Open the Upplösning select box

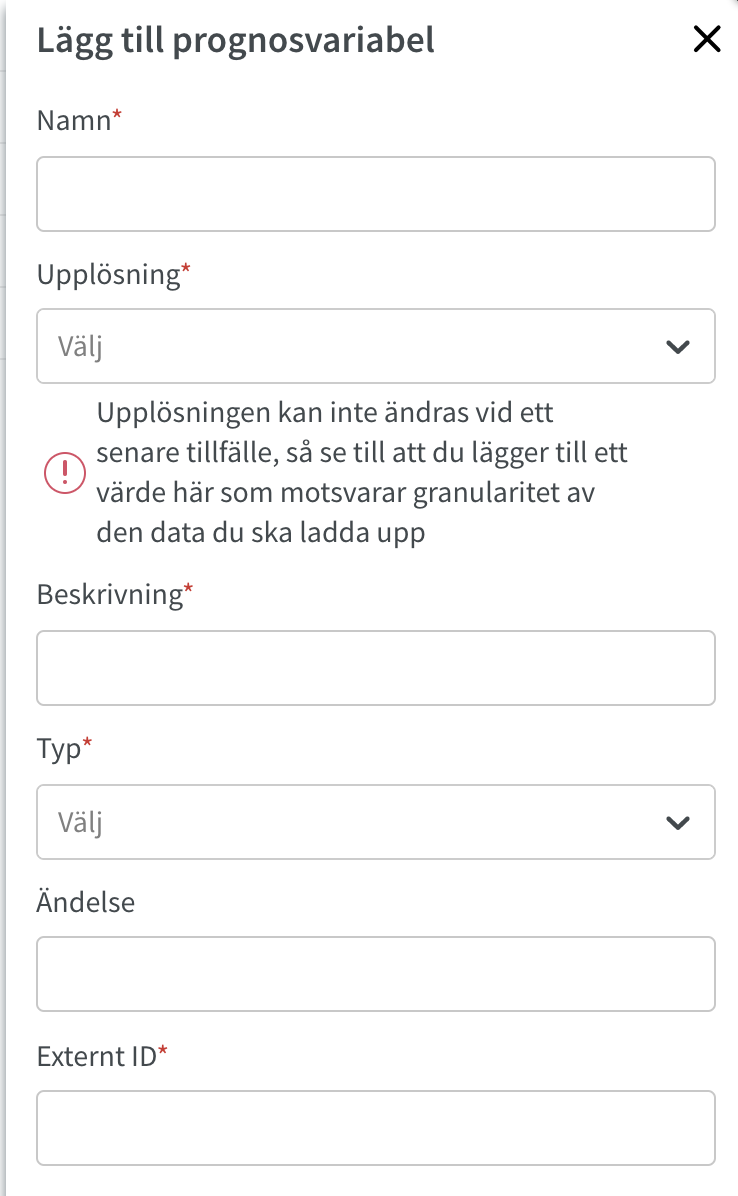click(376, 346)
